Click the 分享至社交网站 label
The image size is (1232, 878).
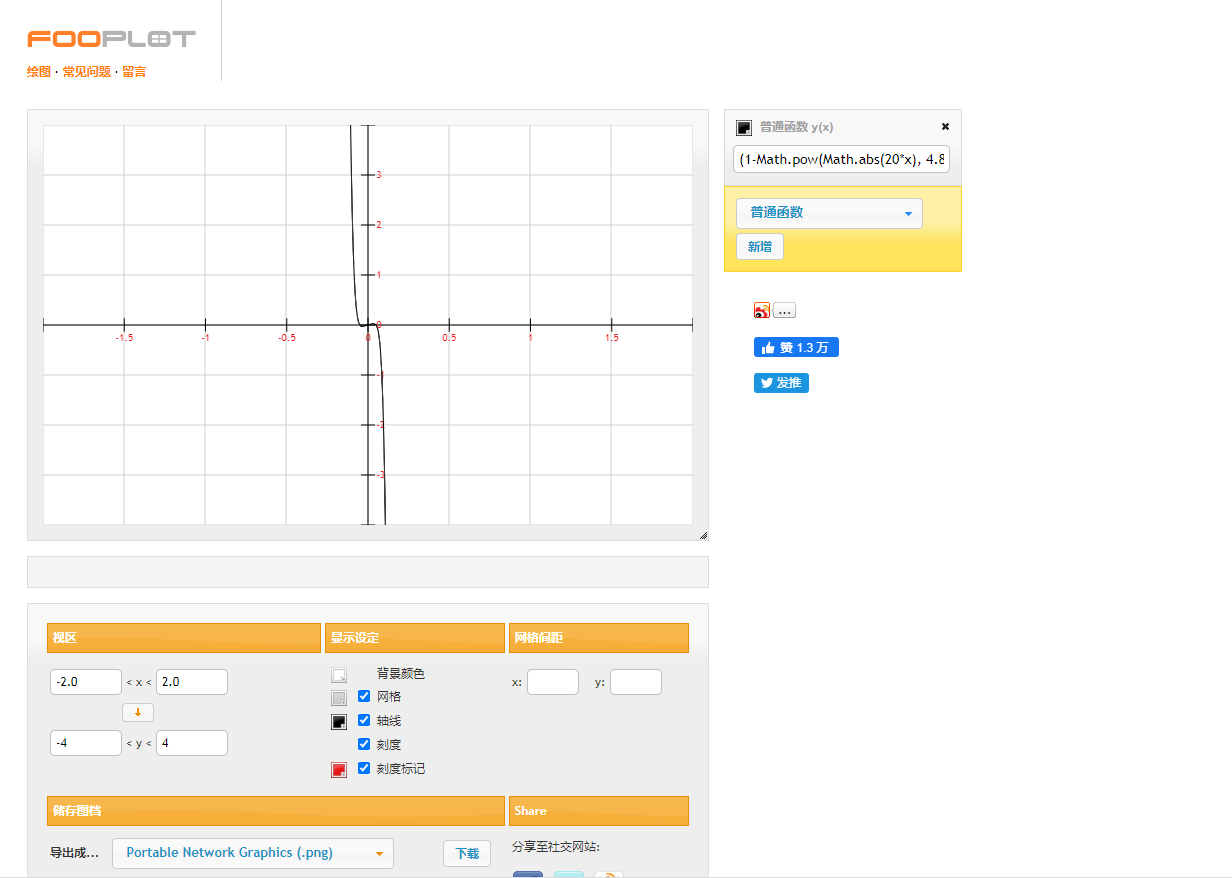point(556,847)
